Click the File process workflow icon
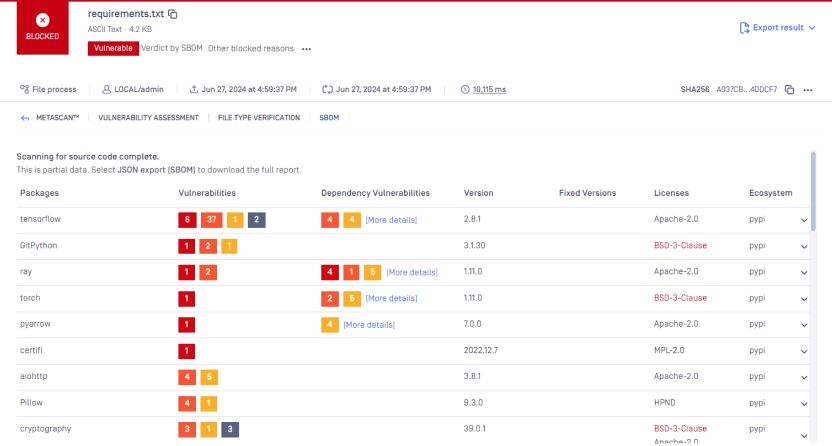Viewport: 832px width, 446px height. (24, 89)
